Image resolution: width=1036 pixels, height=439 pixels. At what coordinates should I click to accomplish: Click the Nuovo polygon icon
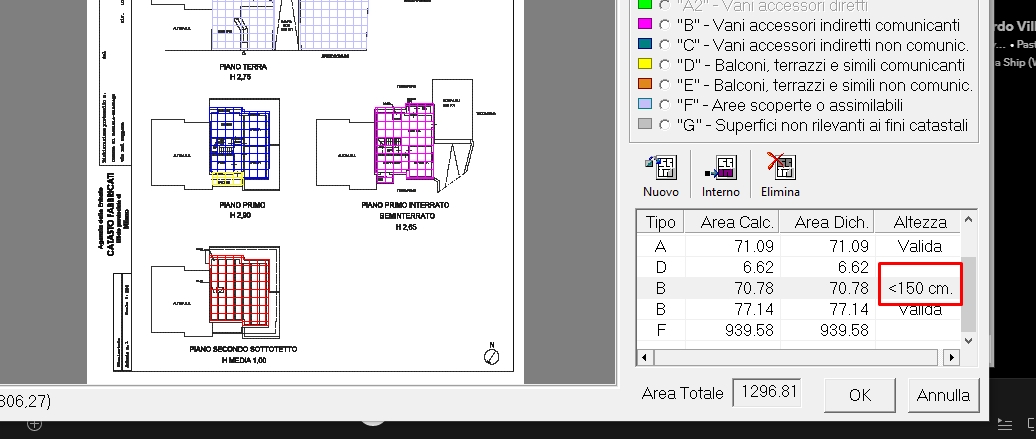[661, 168]
